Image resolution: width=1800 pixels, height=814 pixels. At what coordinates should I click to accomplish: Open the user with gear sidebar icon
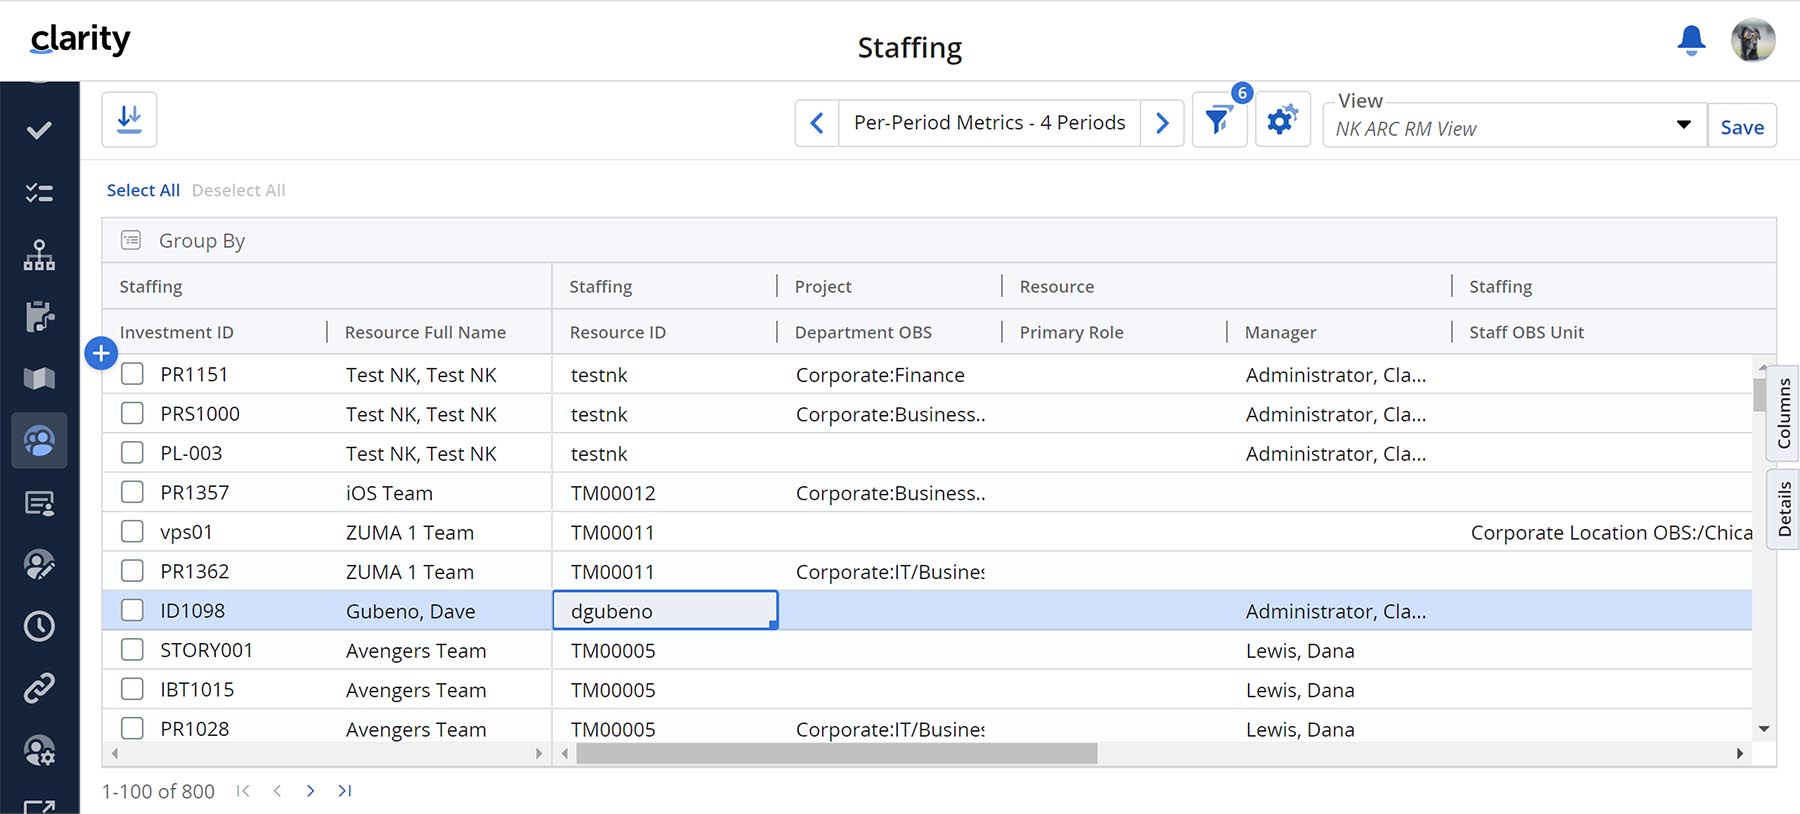[39, 750]
